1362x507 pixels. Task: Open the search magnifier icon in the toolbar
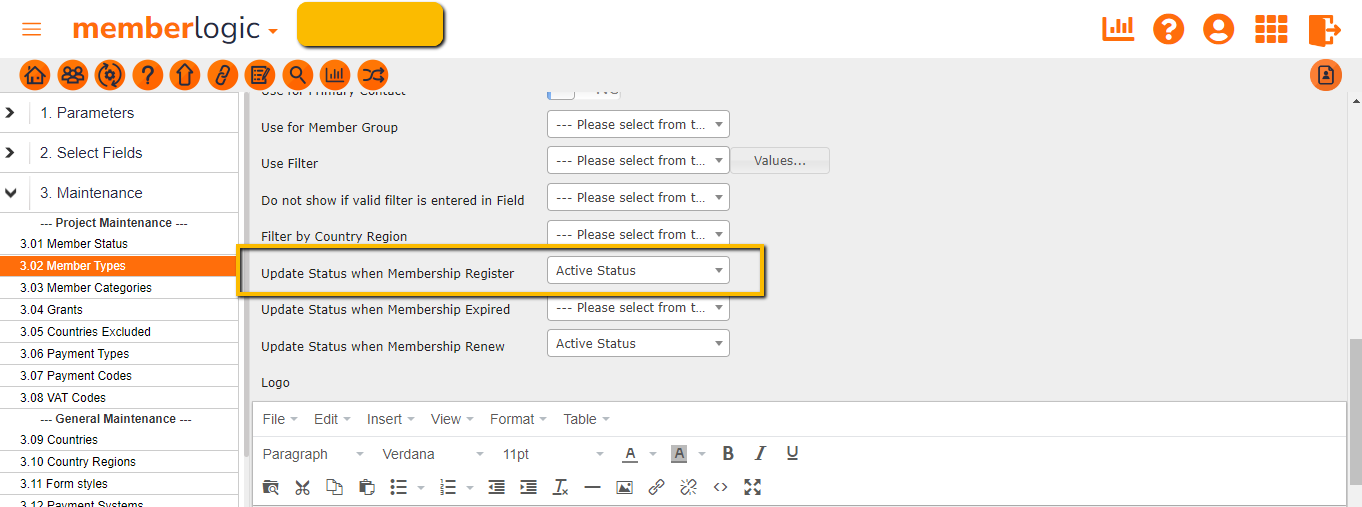297,75
